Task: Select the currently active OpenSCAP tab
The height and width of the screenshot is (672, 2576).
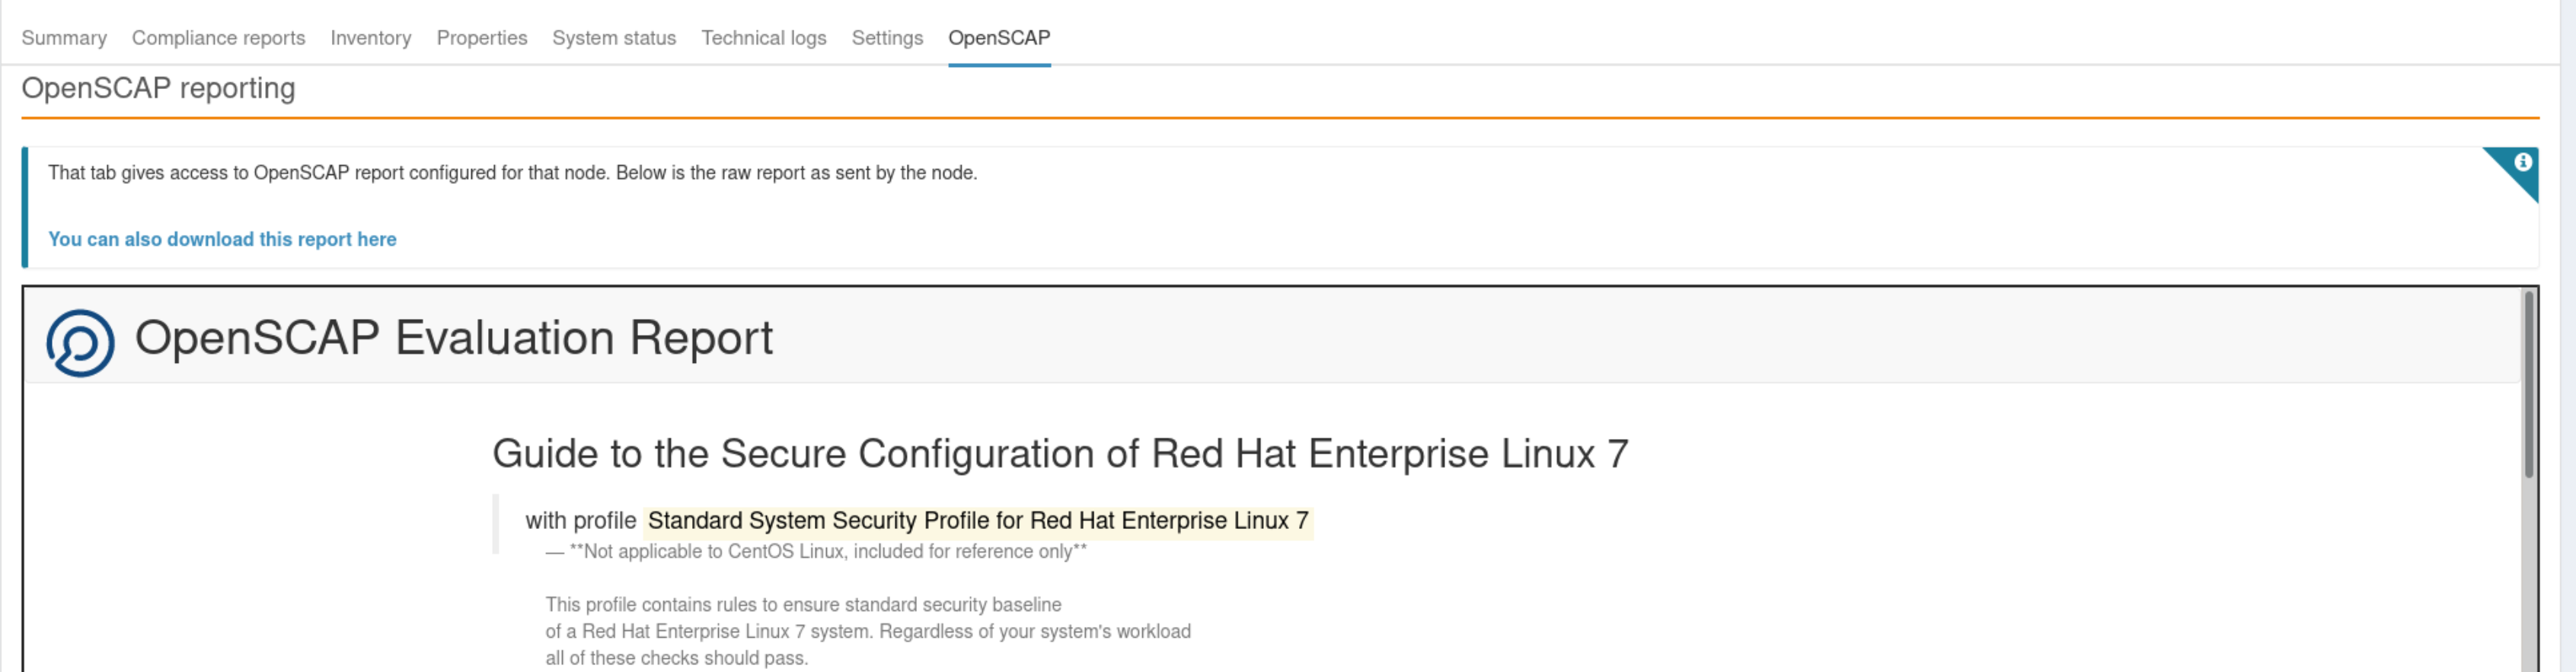Action: (x=999, y=38)
